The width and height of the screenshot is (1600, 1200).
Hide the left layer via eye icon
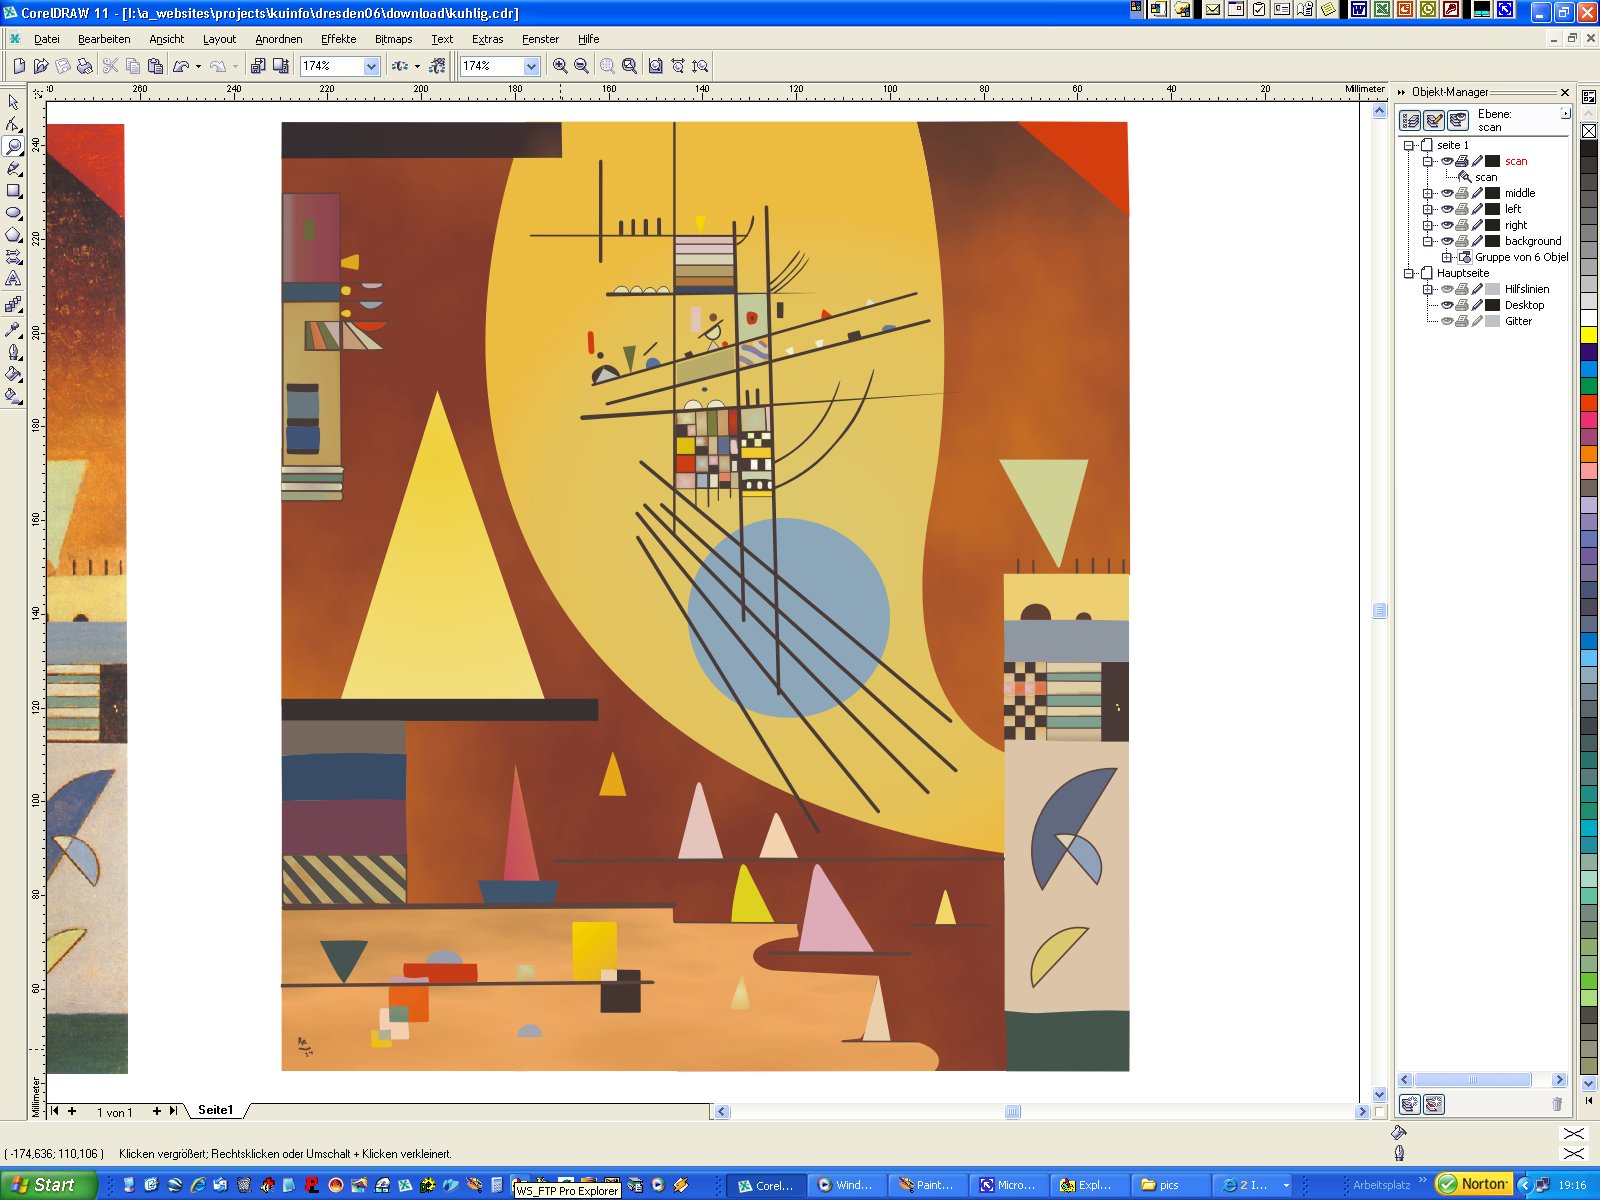pos(1446,209)
